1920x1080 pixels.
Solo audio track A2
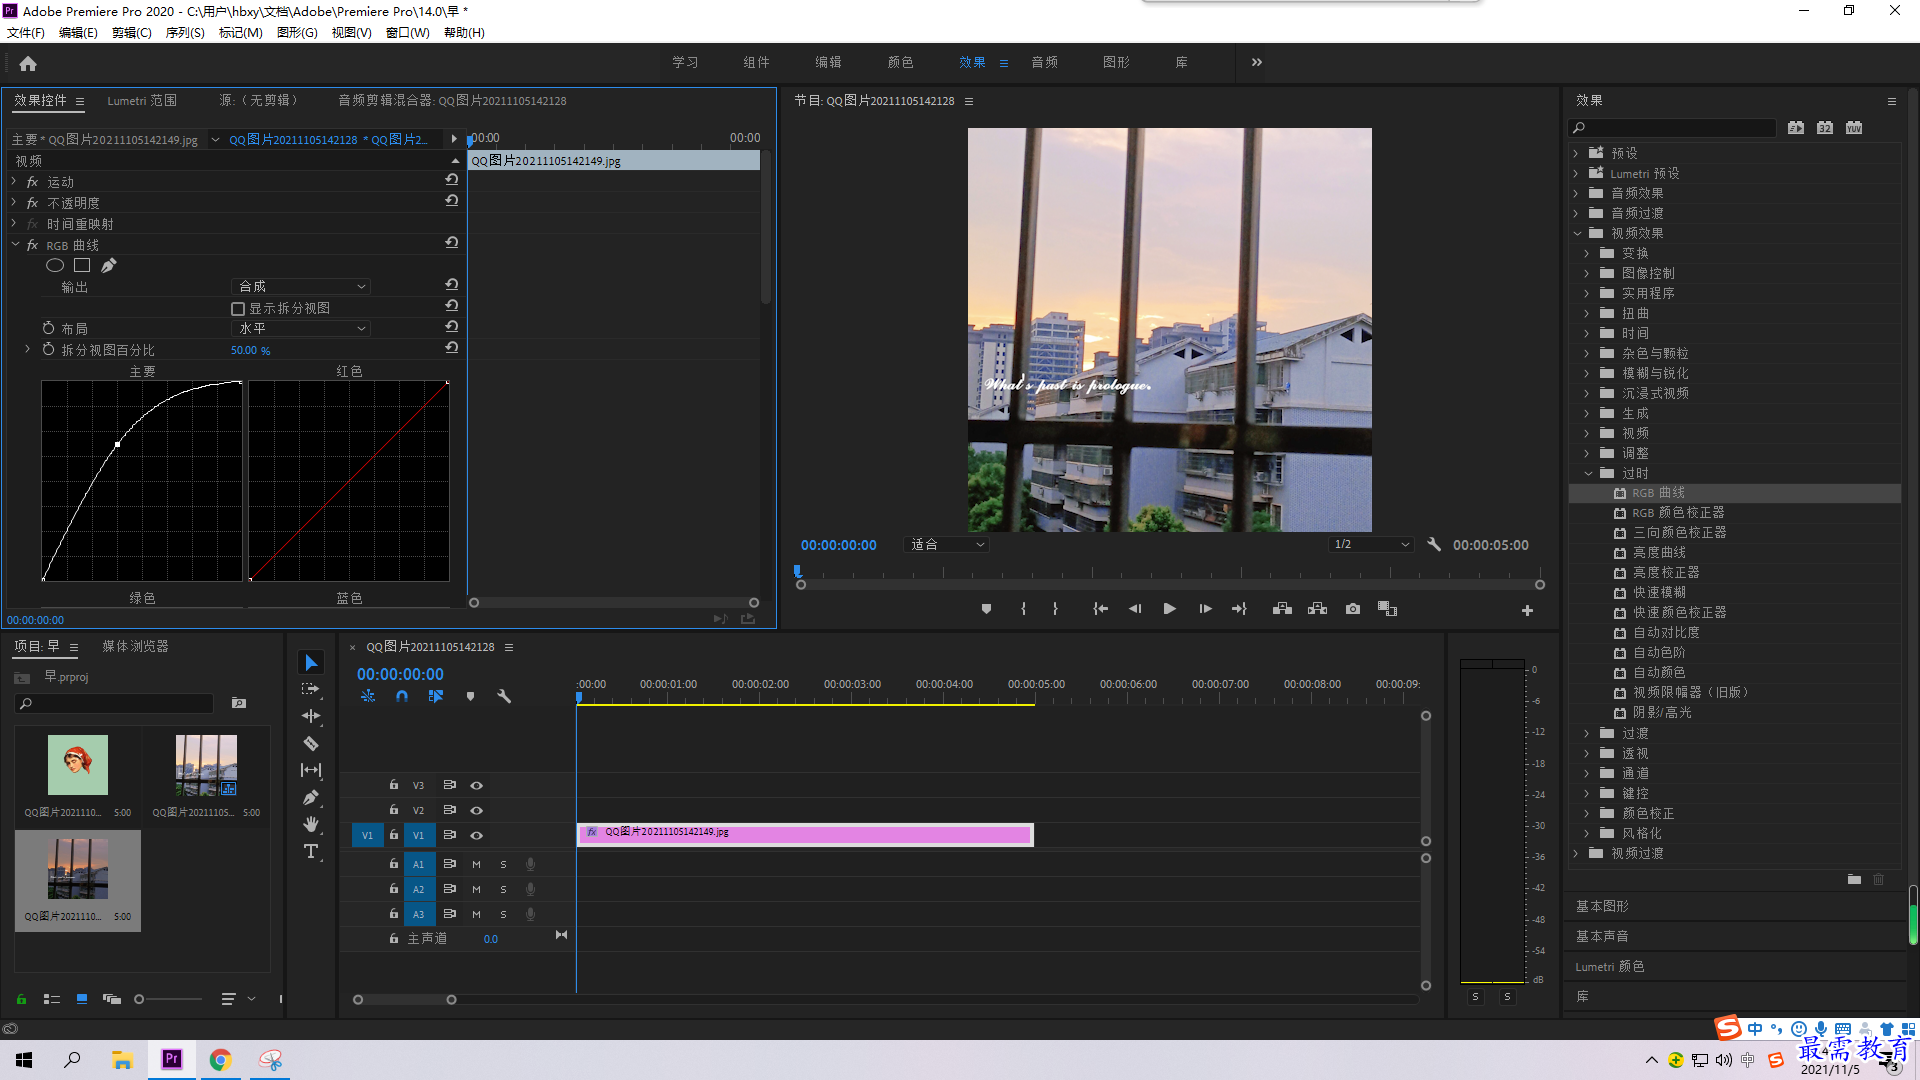(503, 889)
